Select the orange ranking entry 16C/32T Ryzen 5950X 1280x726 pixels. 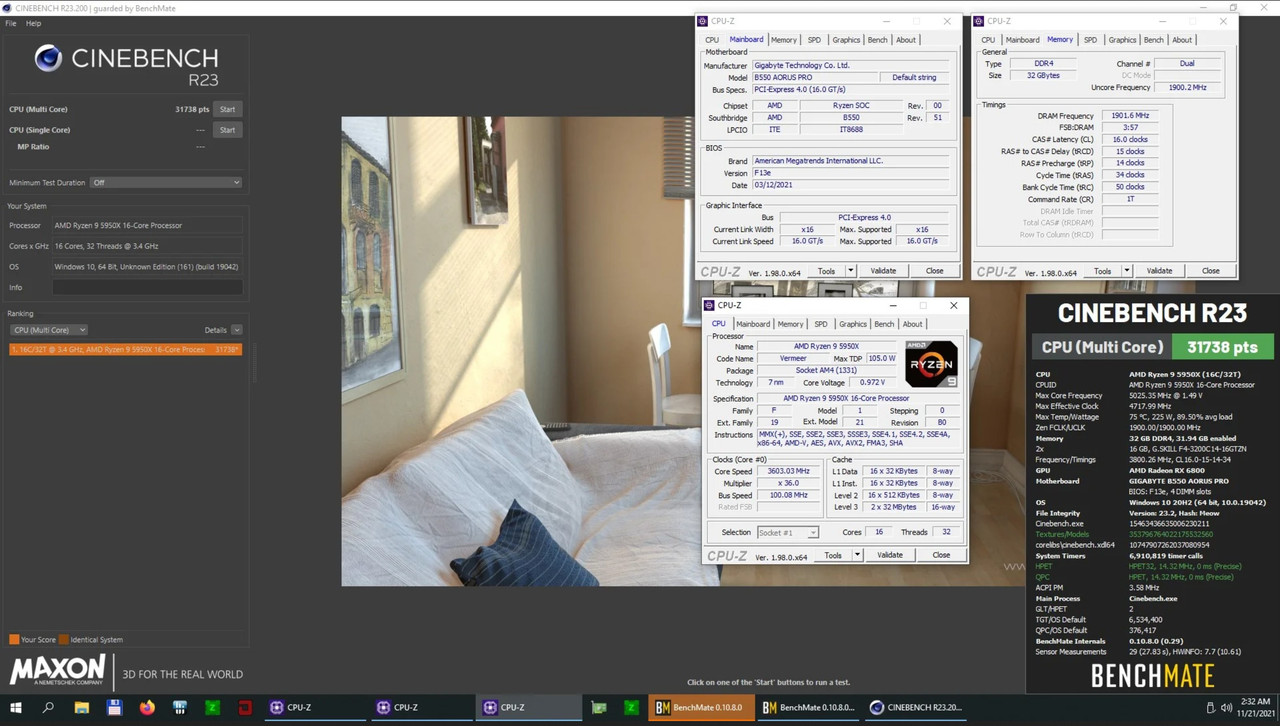pyautogui.click(x=125, y=350)
